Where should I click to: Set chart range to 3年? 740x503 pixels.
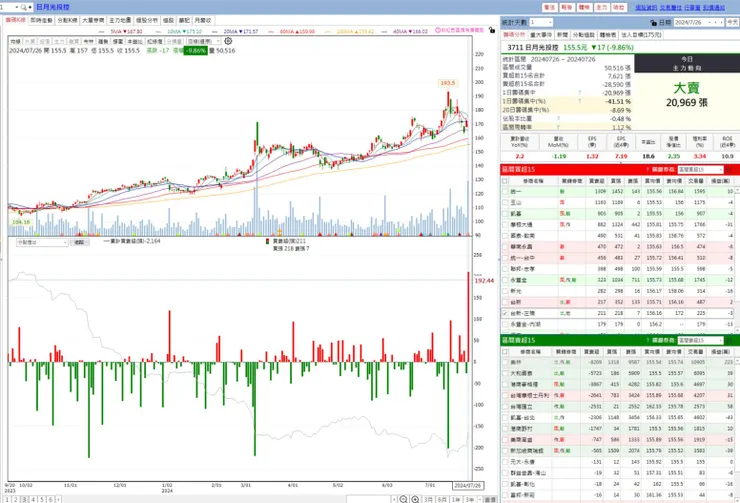[x=470, y=499]
